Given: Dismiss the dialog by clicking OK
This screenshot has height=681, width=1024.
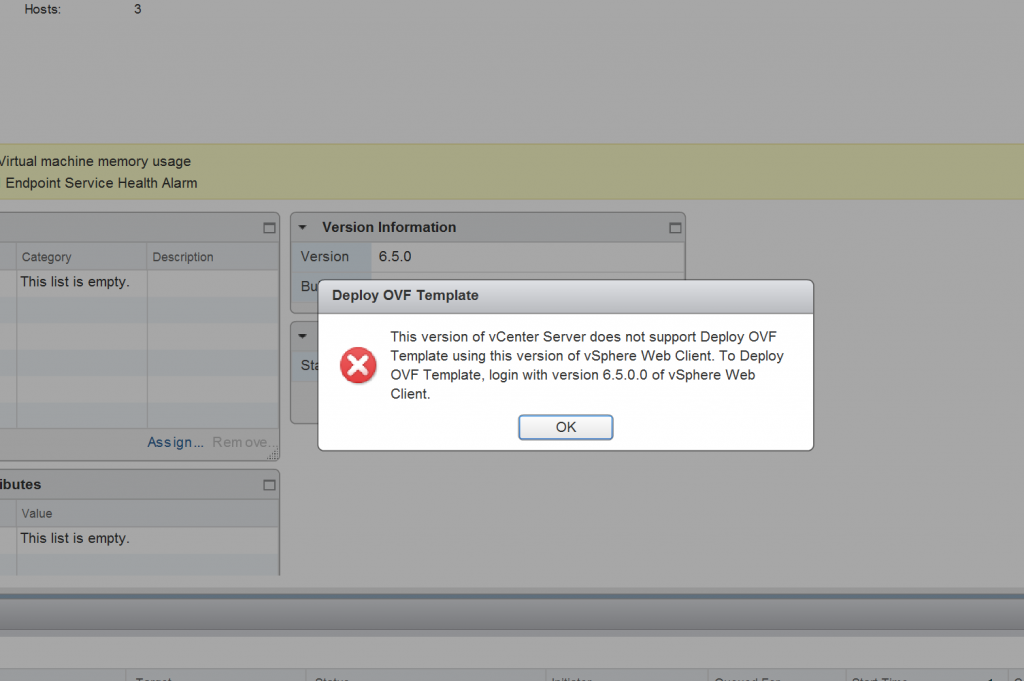Looking at the screenshot, I should [x=565, y=427].
